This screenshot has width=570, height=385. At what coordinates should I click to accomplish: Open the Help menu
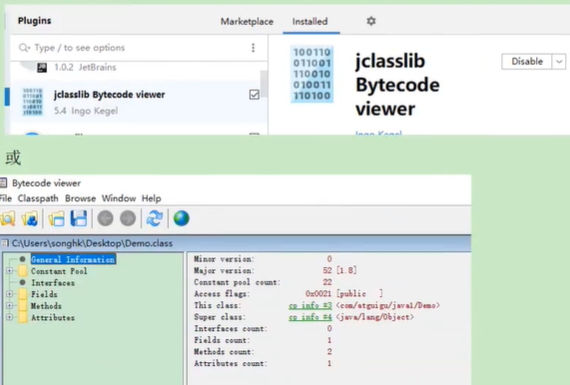pos(151,198)
